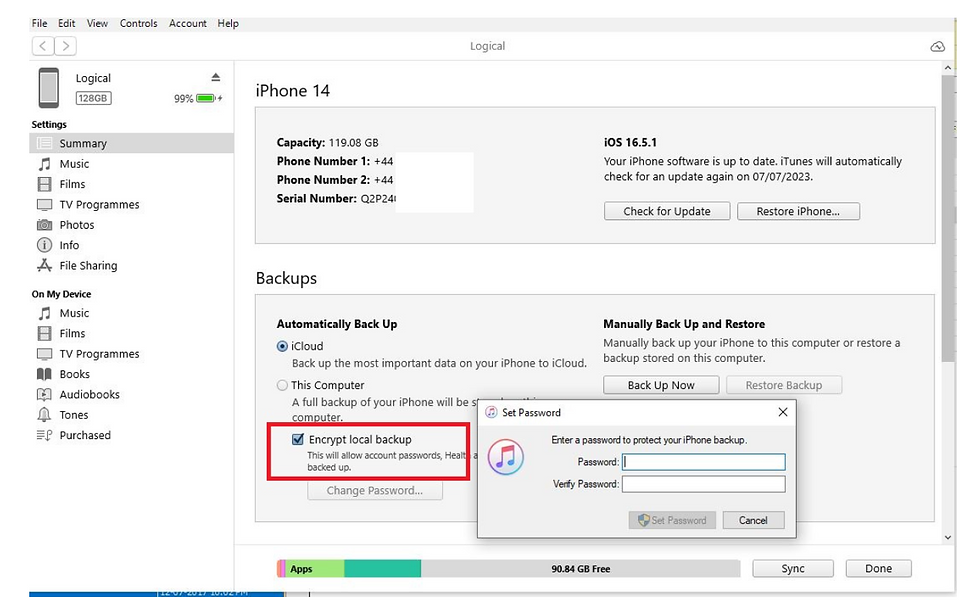Open the View menu

pos(97,23)
